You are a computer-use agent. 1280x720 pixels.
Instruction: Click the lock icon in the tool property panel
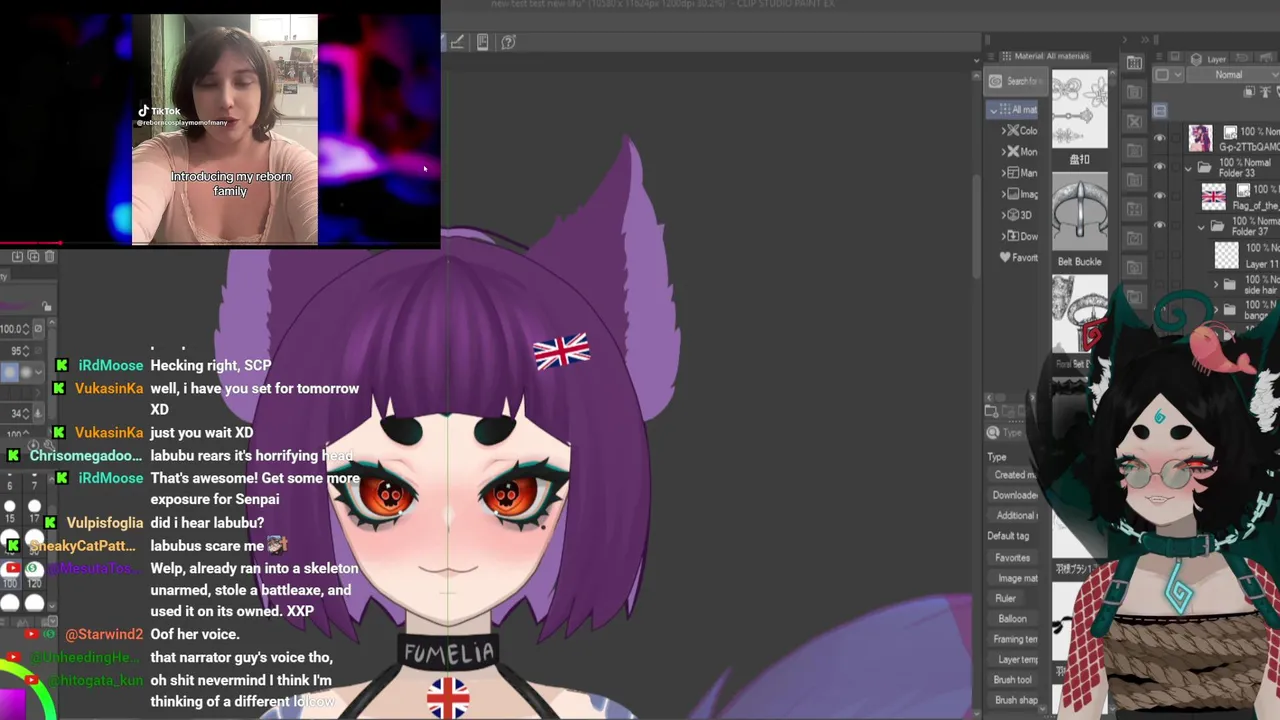(x=46, y=307)
